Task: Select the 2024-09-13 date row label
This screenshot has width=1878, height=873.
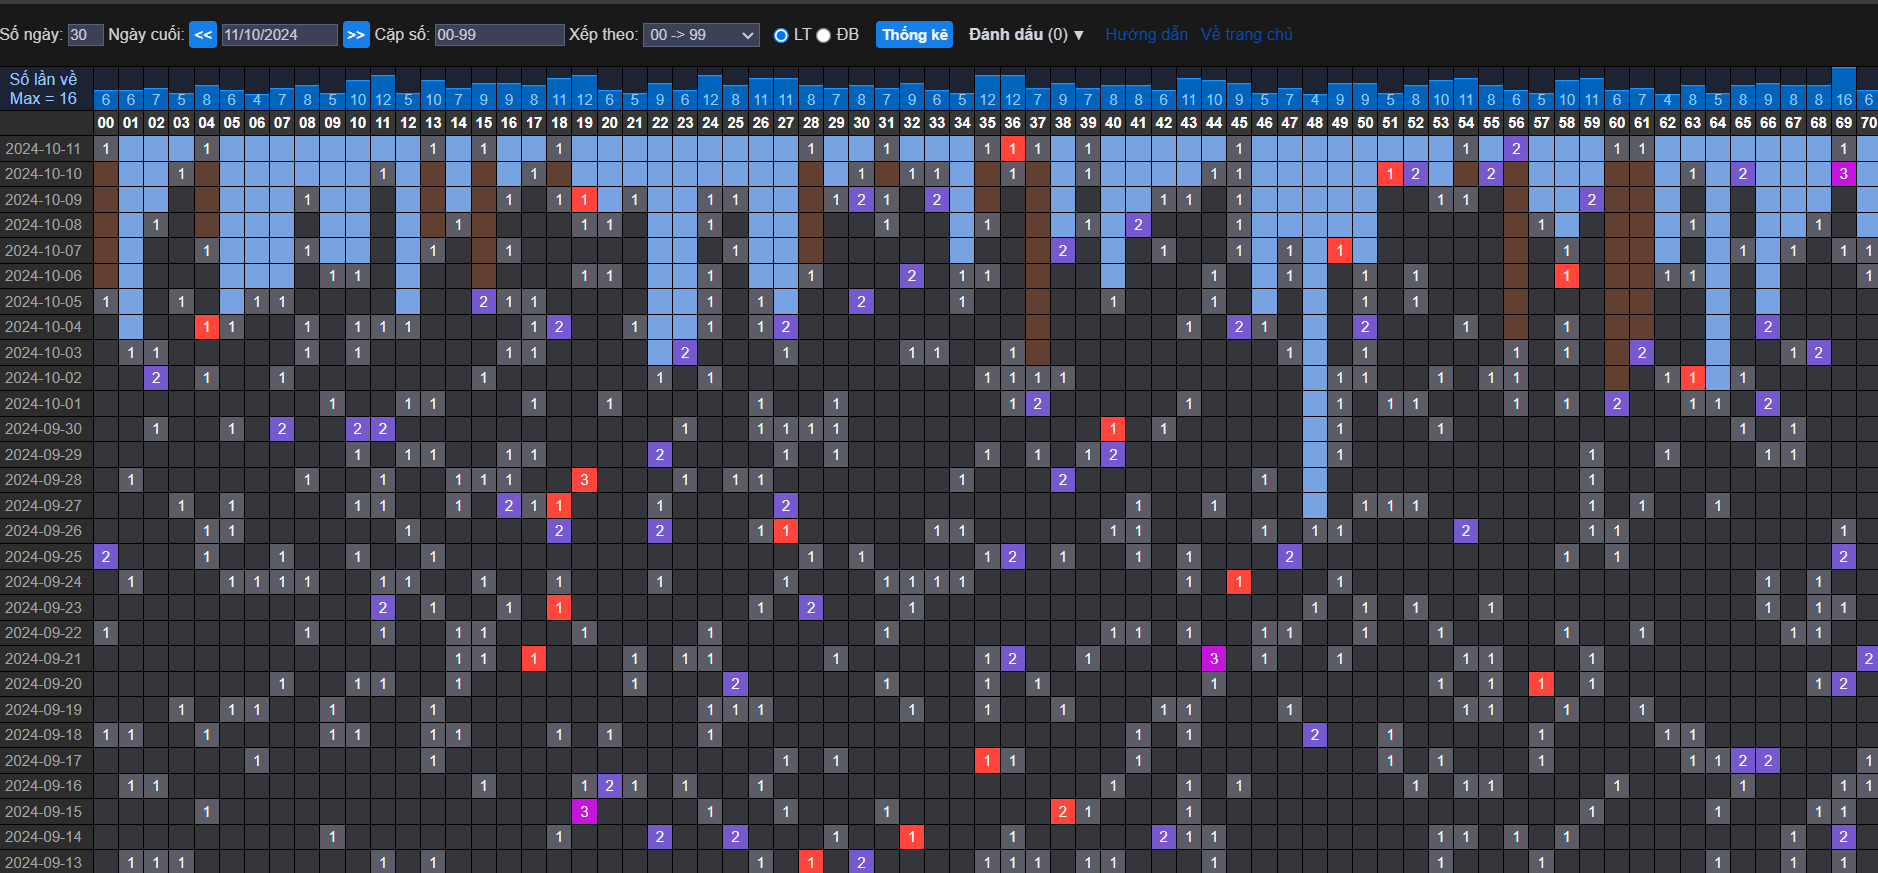Action: [x=43, y=863]
